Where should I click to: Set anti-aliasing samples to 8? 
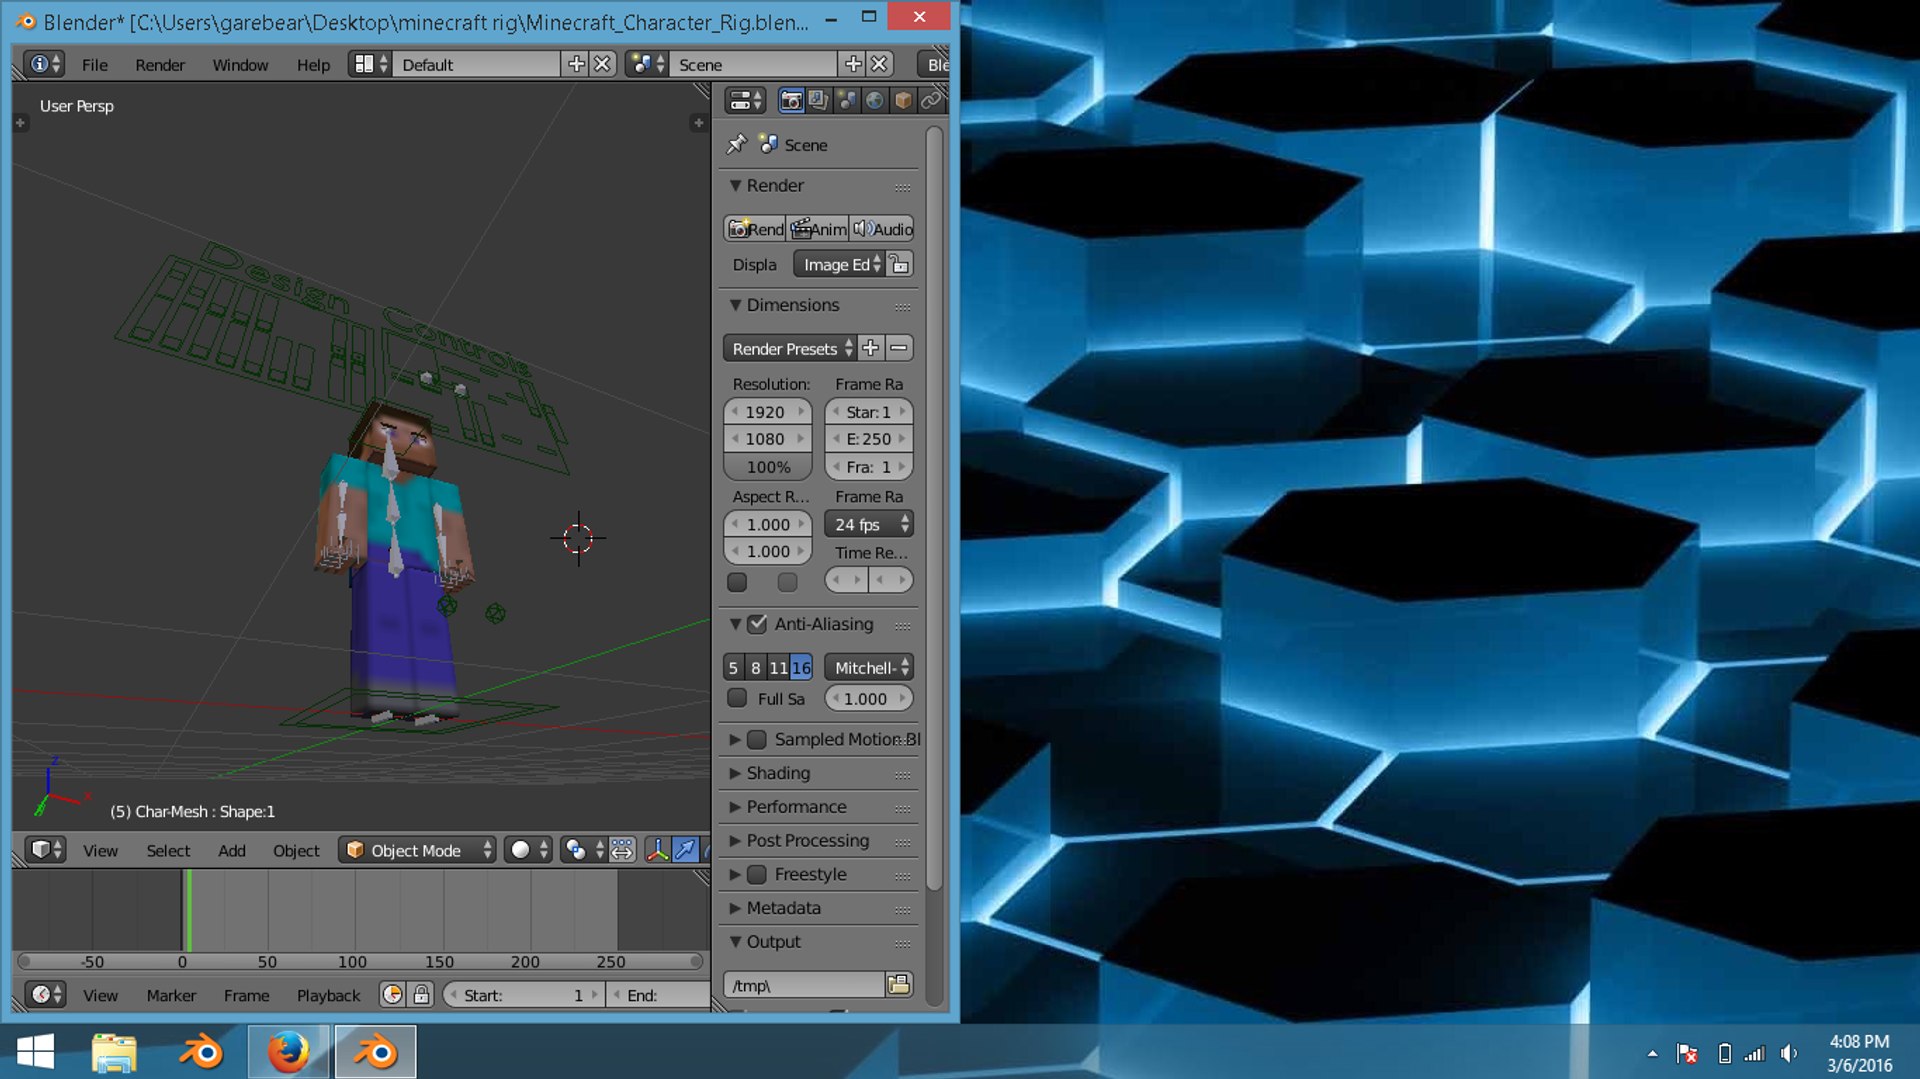756,667
